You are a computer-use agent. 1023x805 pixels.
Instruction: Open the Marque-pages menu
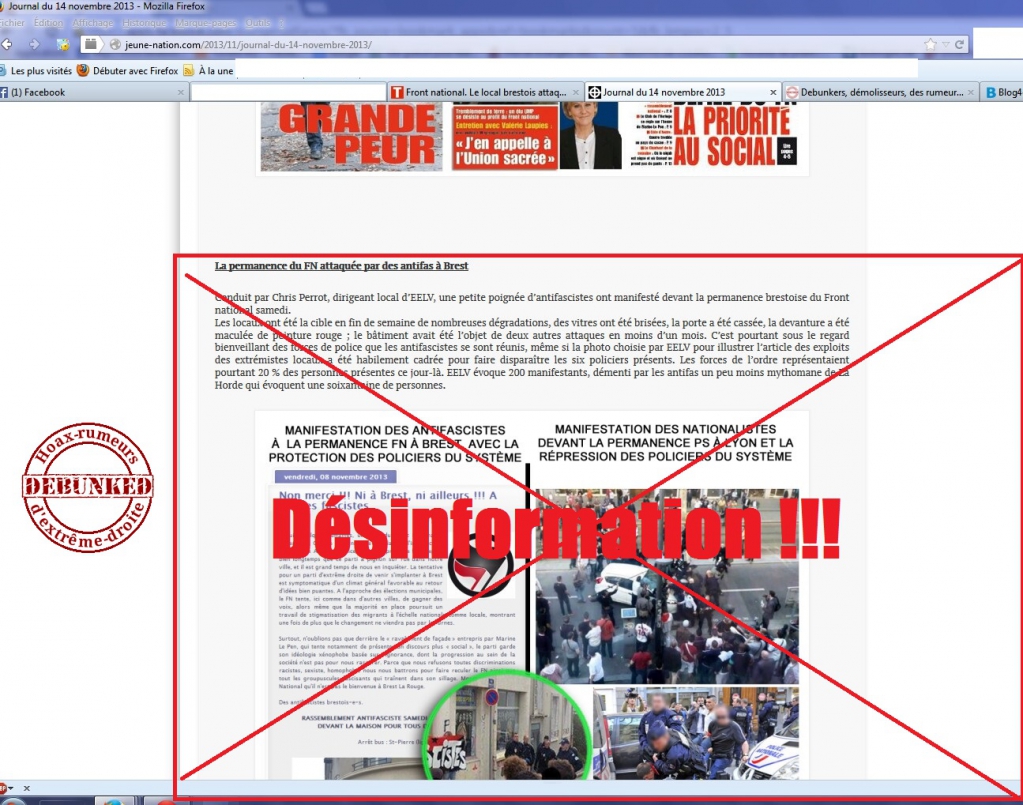pyautogui.click(x=206, y=23)
